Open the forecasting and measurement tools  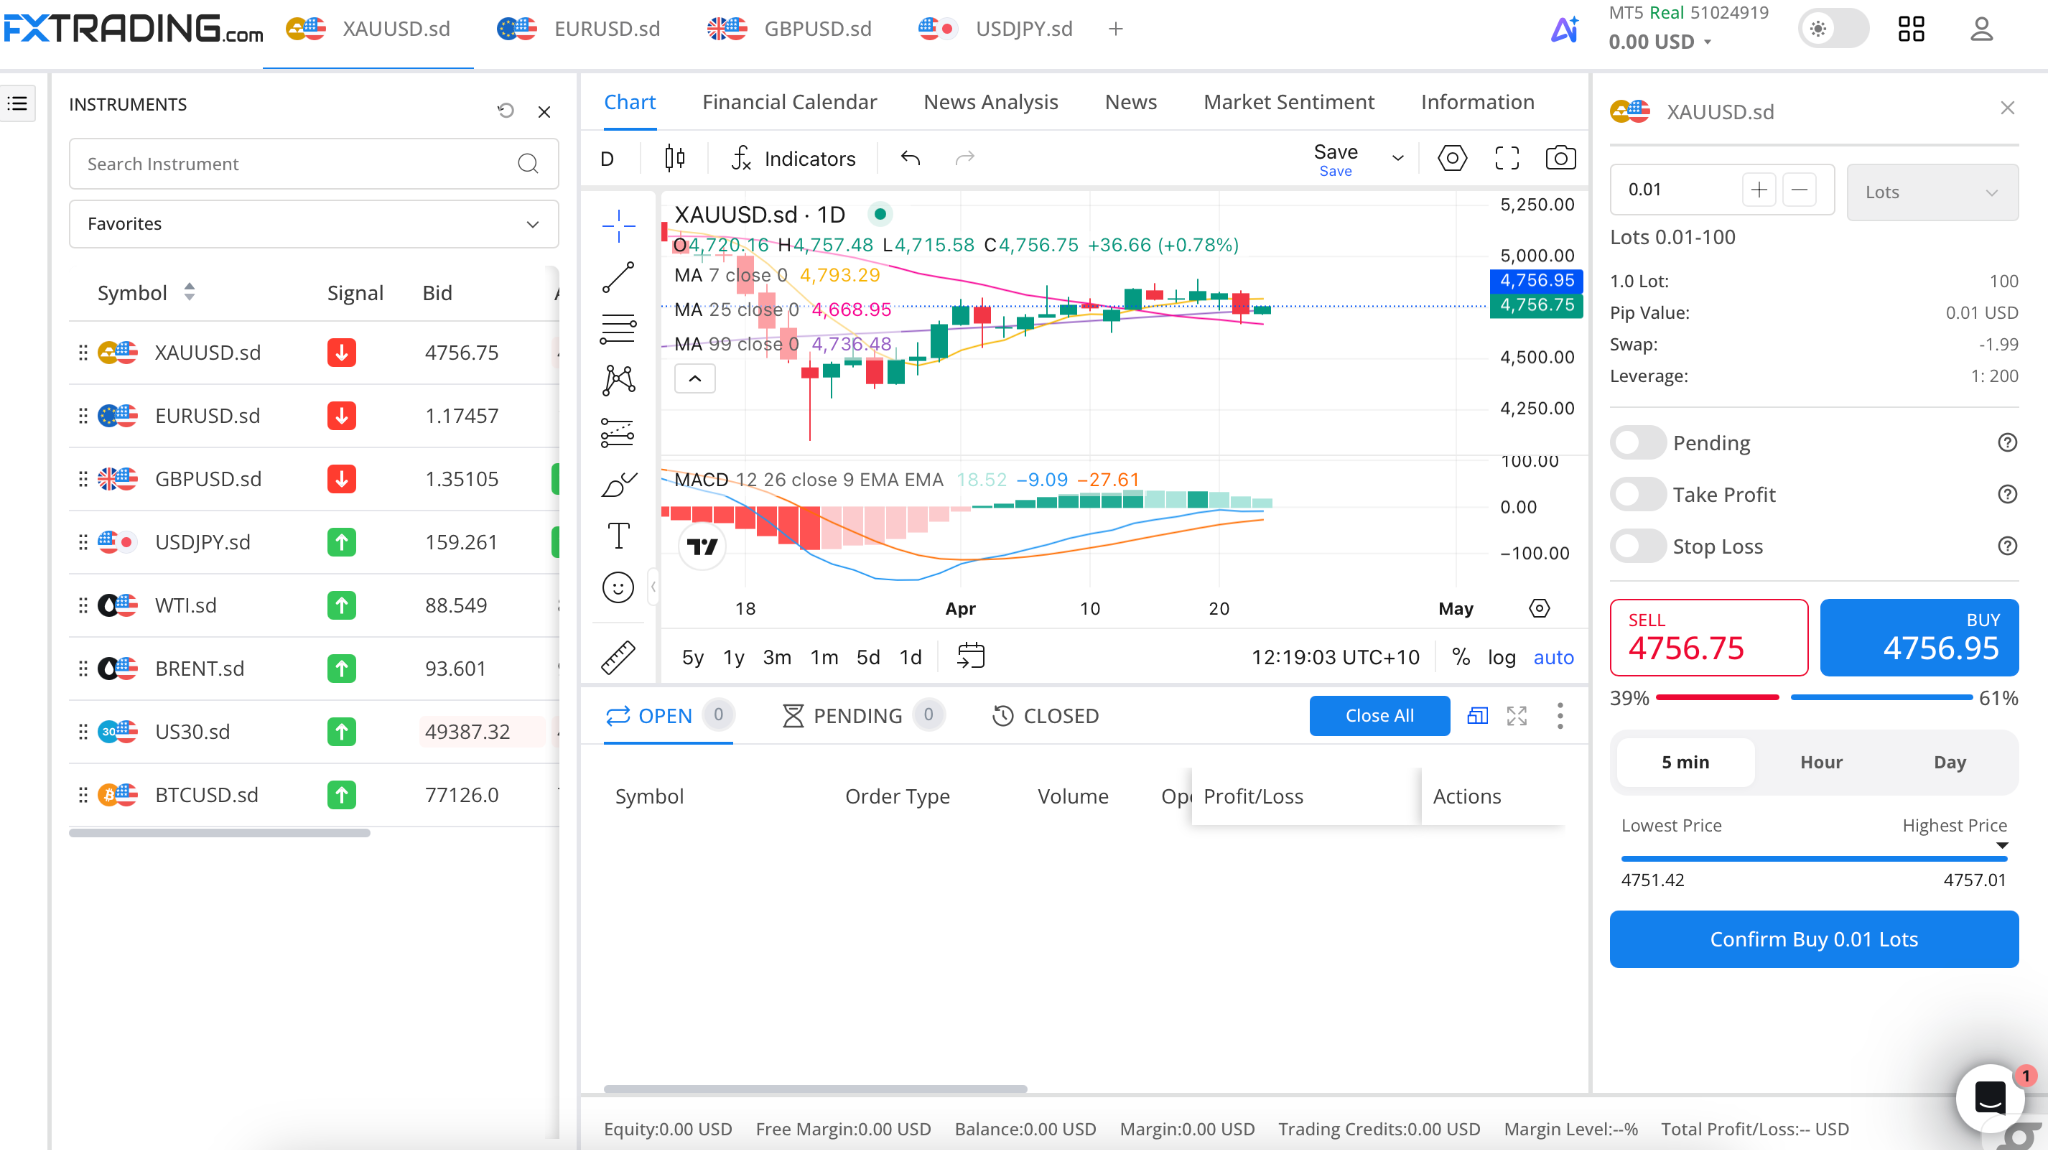[618, 433]
